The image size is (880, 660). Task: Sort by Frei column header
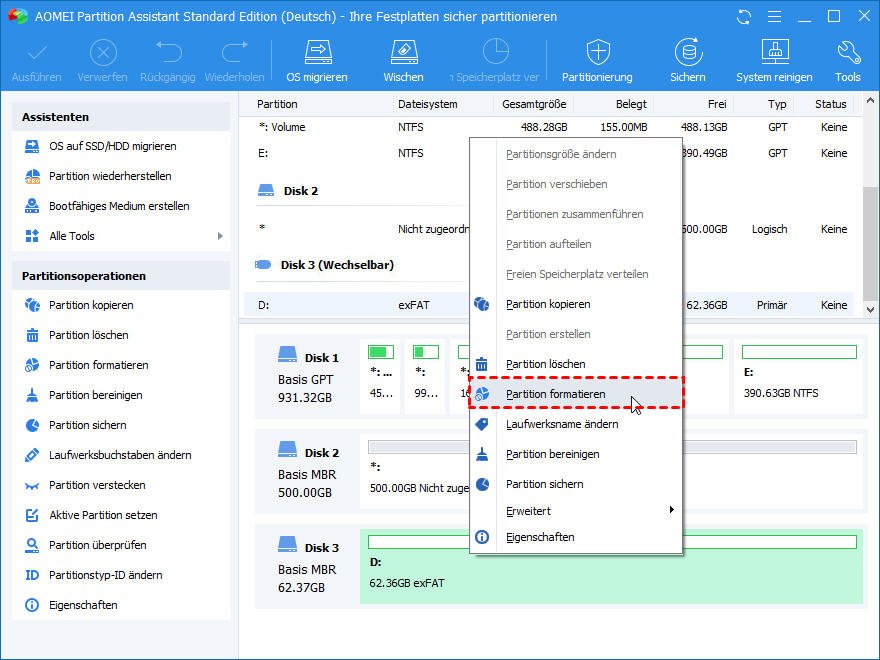coord(717,104)
